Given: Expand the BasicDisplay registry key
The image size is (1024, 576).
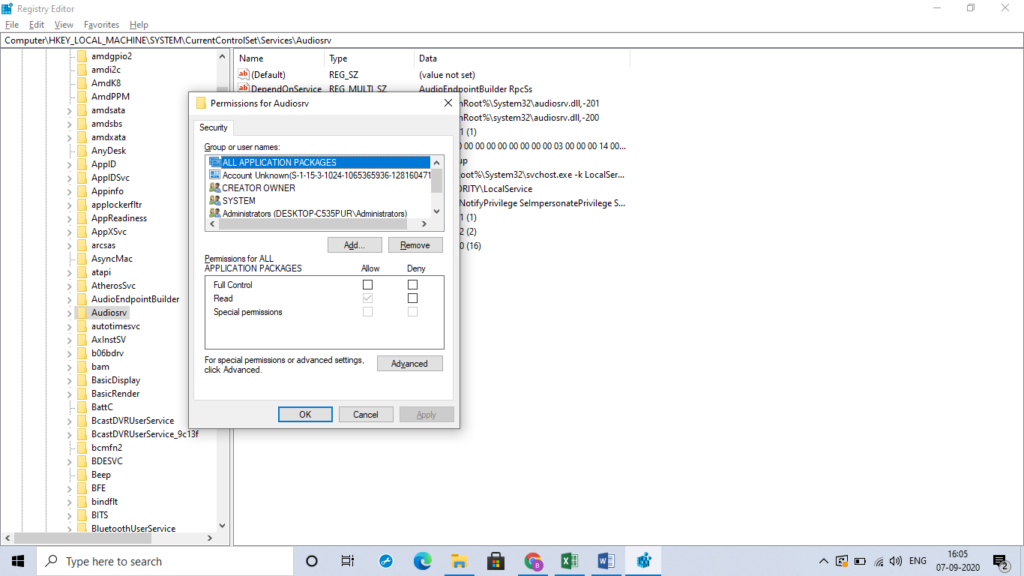Looking at the screenshot, I should (70, 380).
